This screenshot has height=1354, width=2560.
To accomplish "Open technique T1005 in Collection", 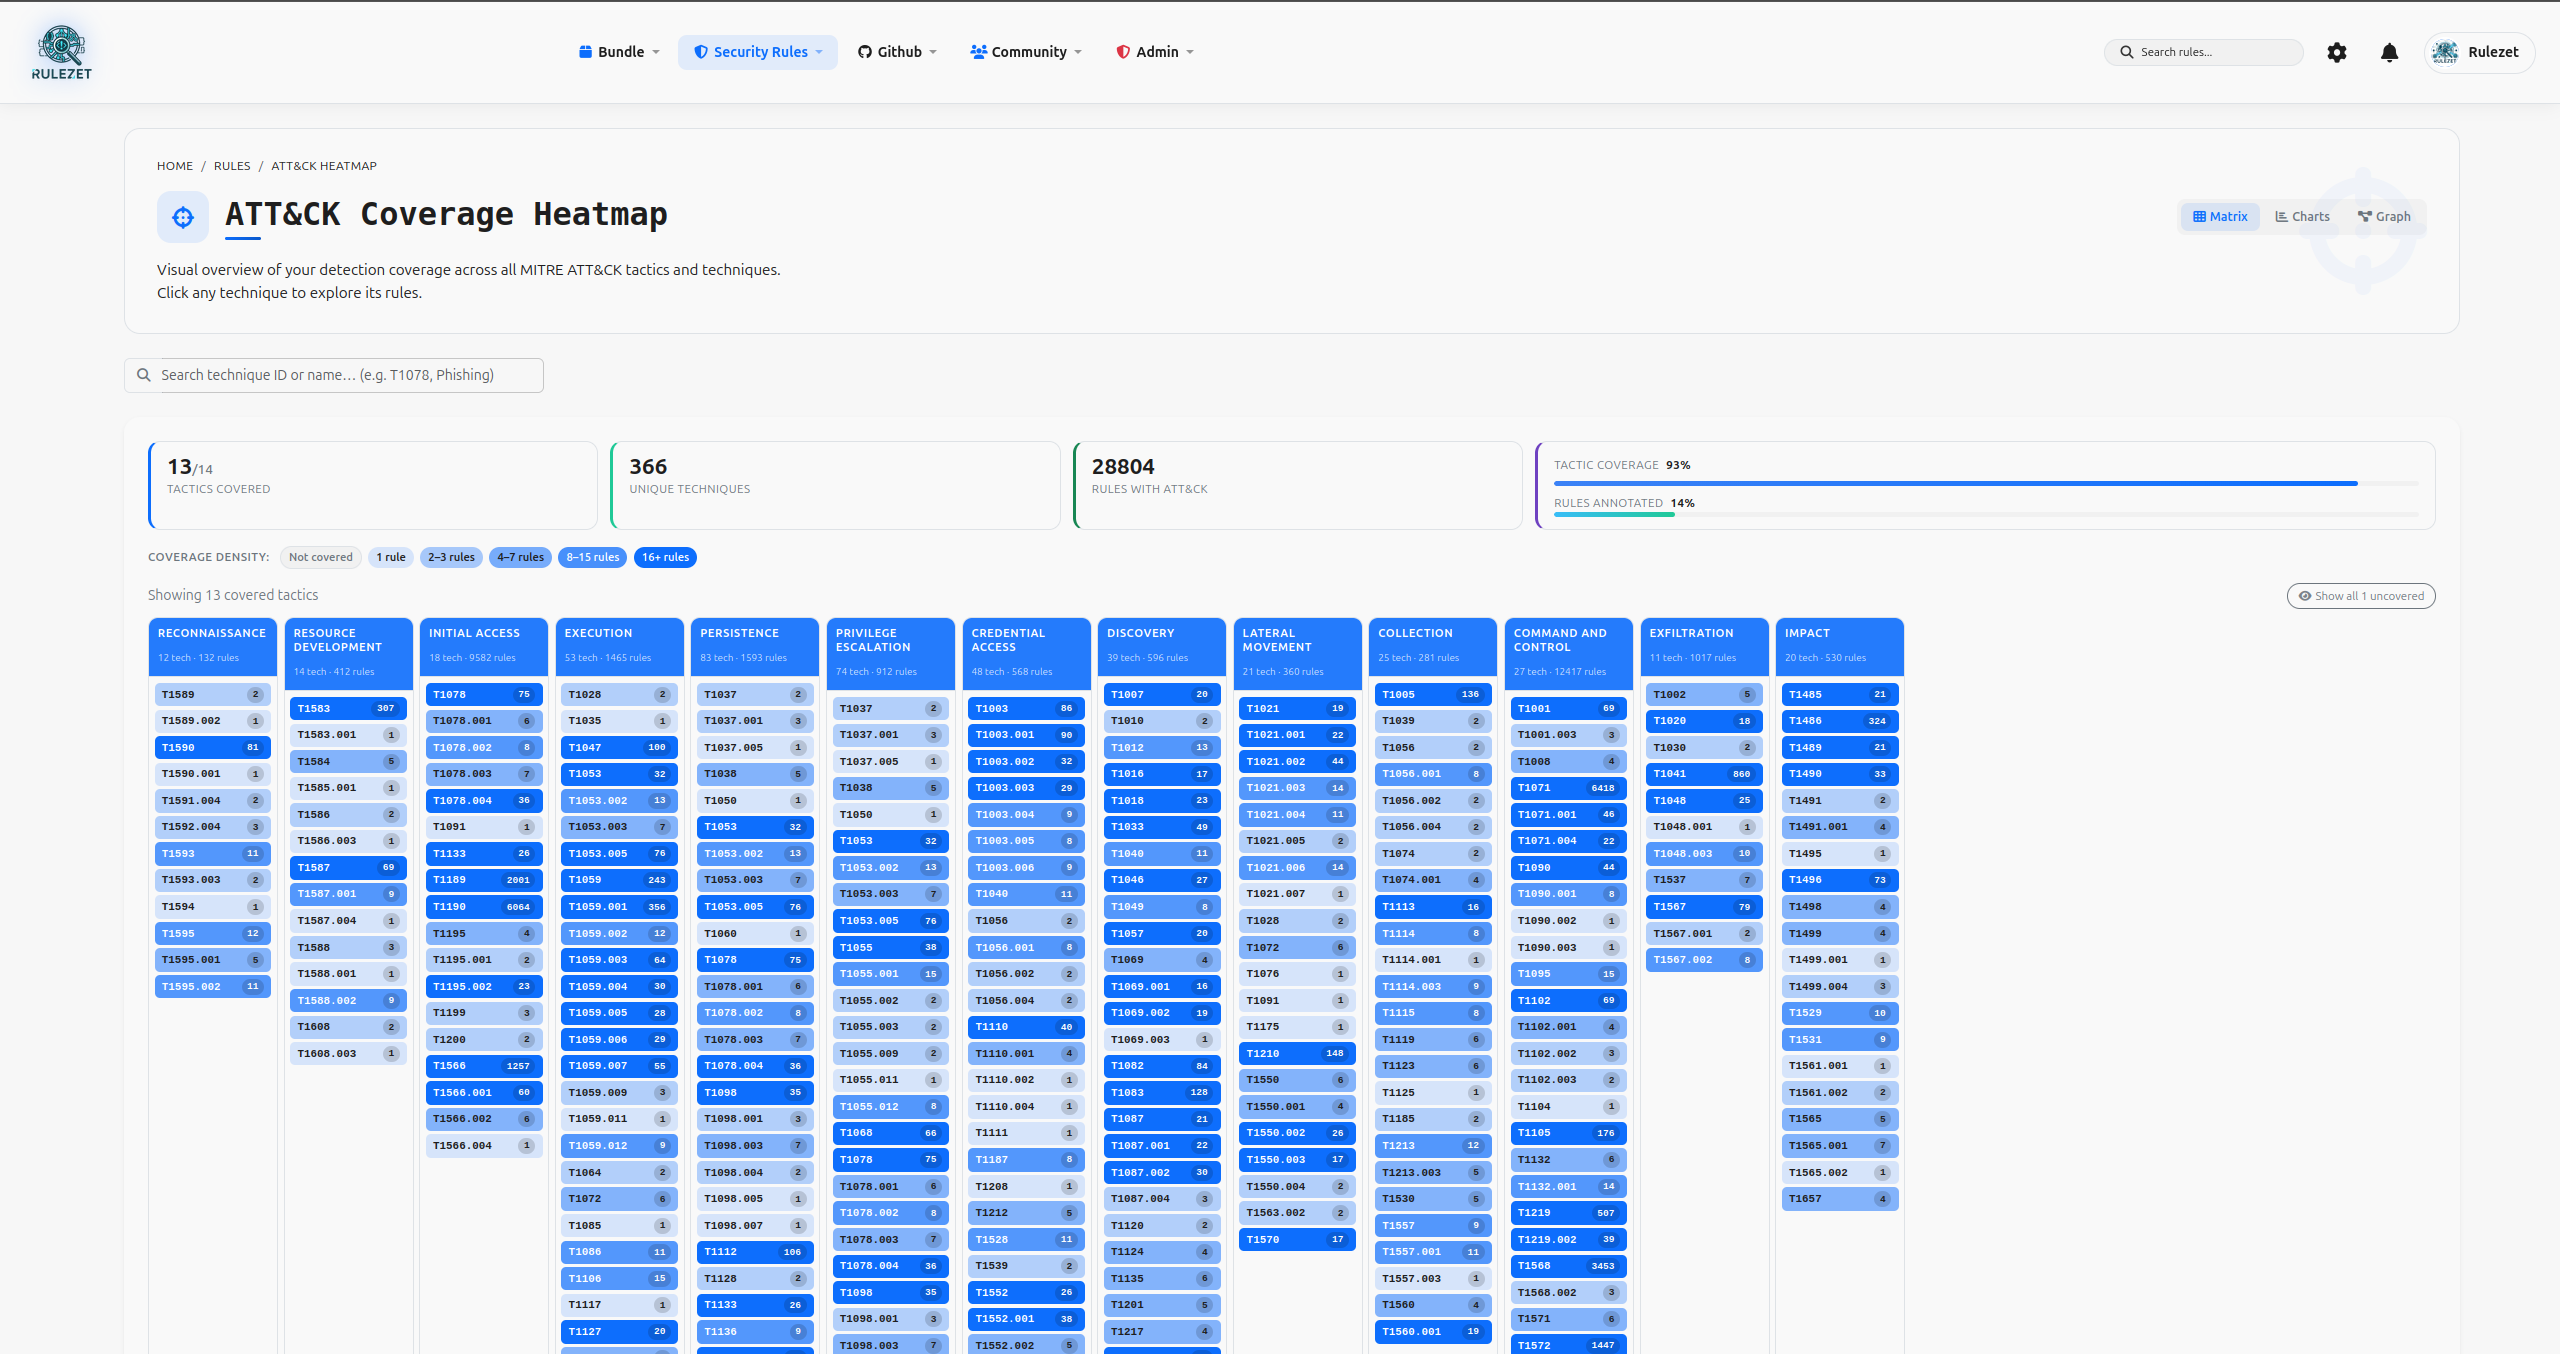I will click(x=1433, y=695).
